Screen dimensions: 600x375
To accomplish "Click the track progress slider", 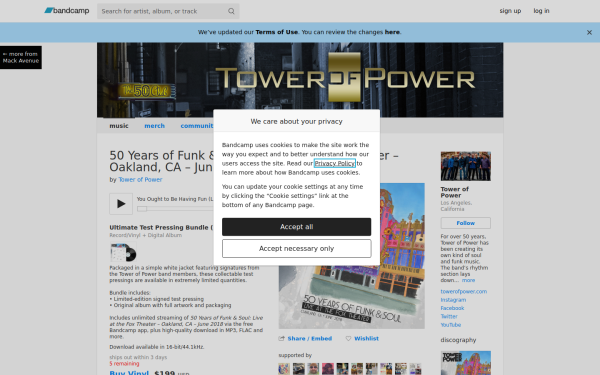I will coord(142,209).
